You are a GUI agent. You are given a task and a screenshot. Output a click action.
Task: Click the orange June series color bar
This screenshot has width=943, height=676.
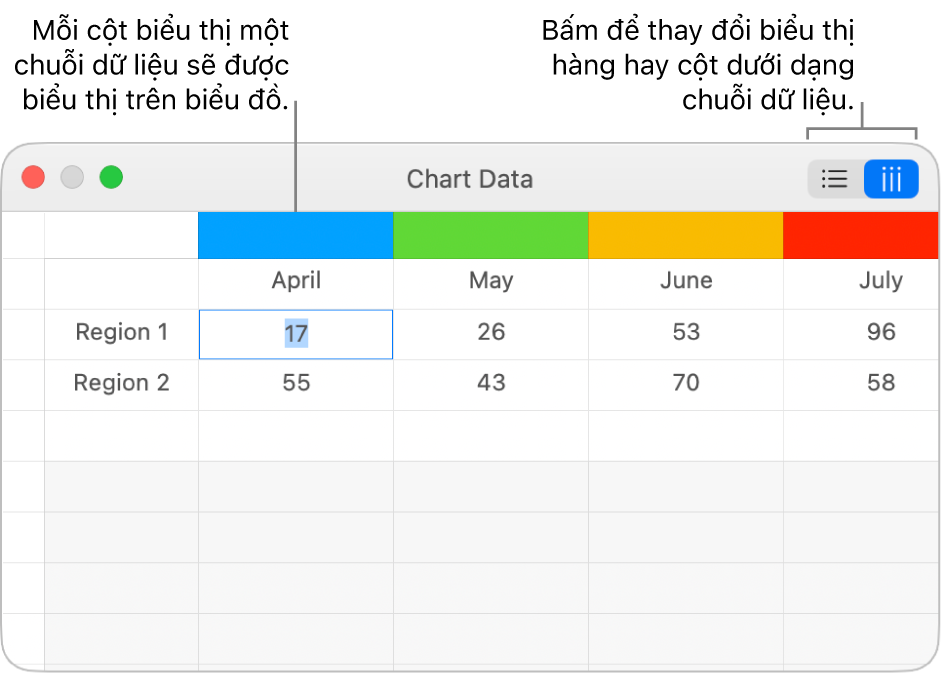click(x=686, y=235)
